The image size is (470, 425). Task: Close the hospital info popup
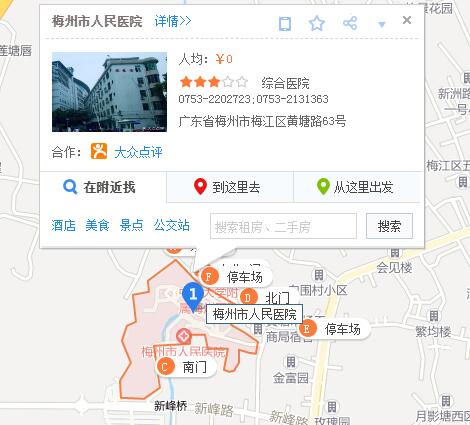(407, 20)
